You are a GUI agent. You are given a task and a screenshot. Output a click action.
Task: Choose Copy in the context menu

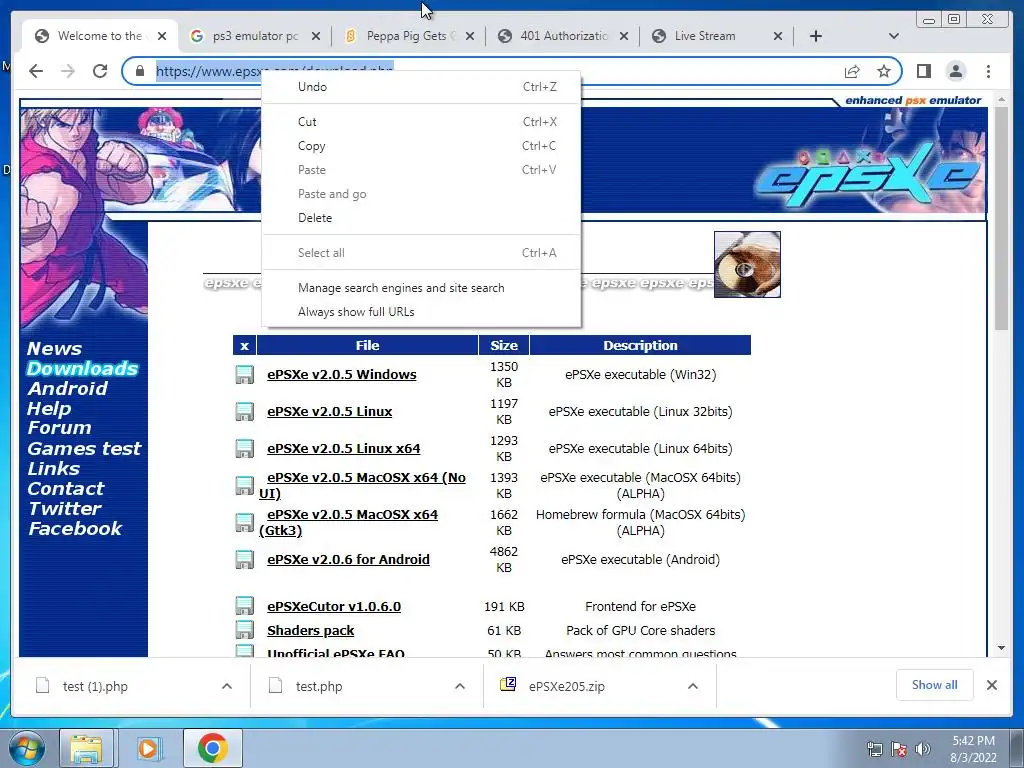pyautogui.click(x=421, y=146)
